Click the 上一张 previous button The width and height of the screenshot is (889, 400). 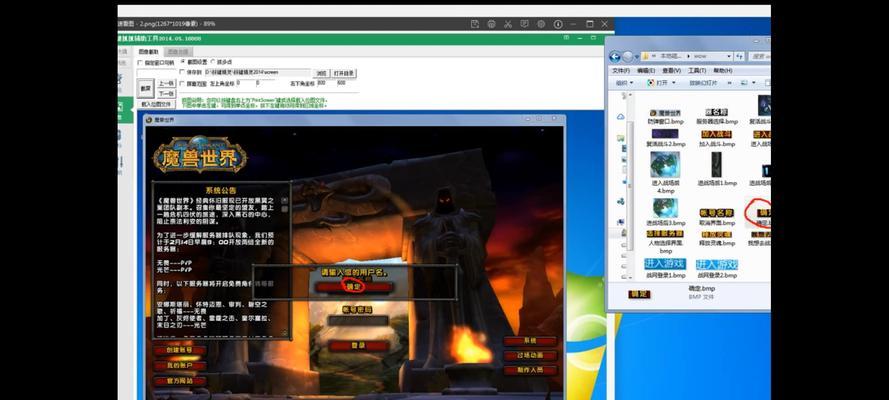[x=166, y=83]
